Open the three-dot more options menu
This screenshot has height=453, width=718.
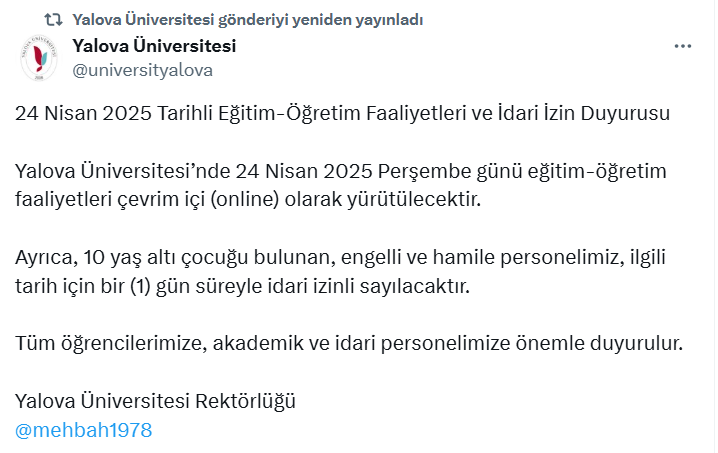pos(683,46)
